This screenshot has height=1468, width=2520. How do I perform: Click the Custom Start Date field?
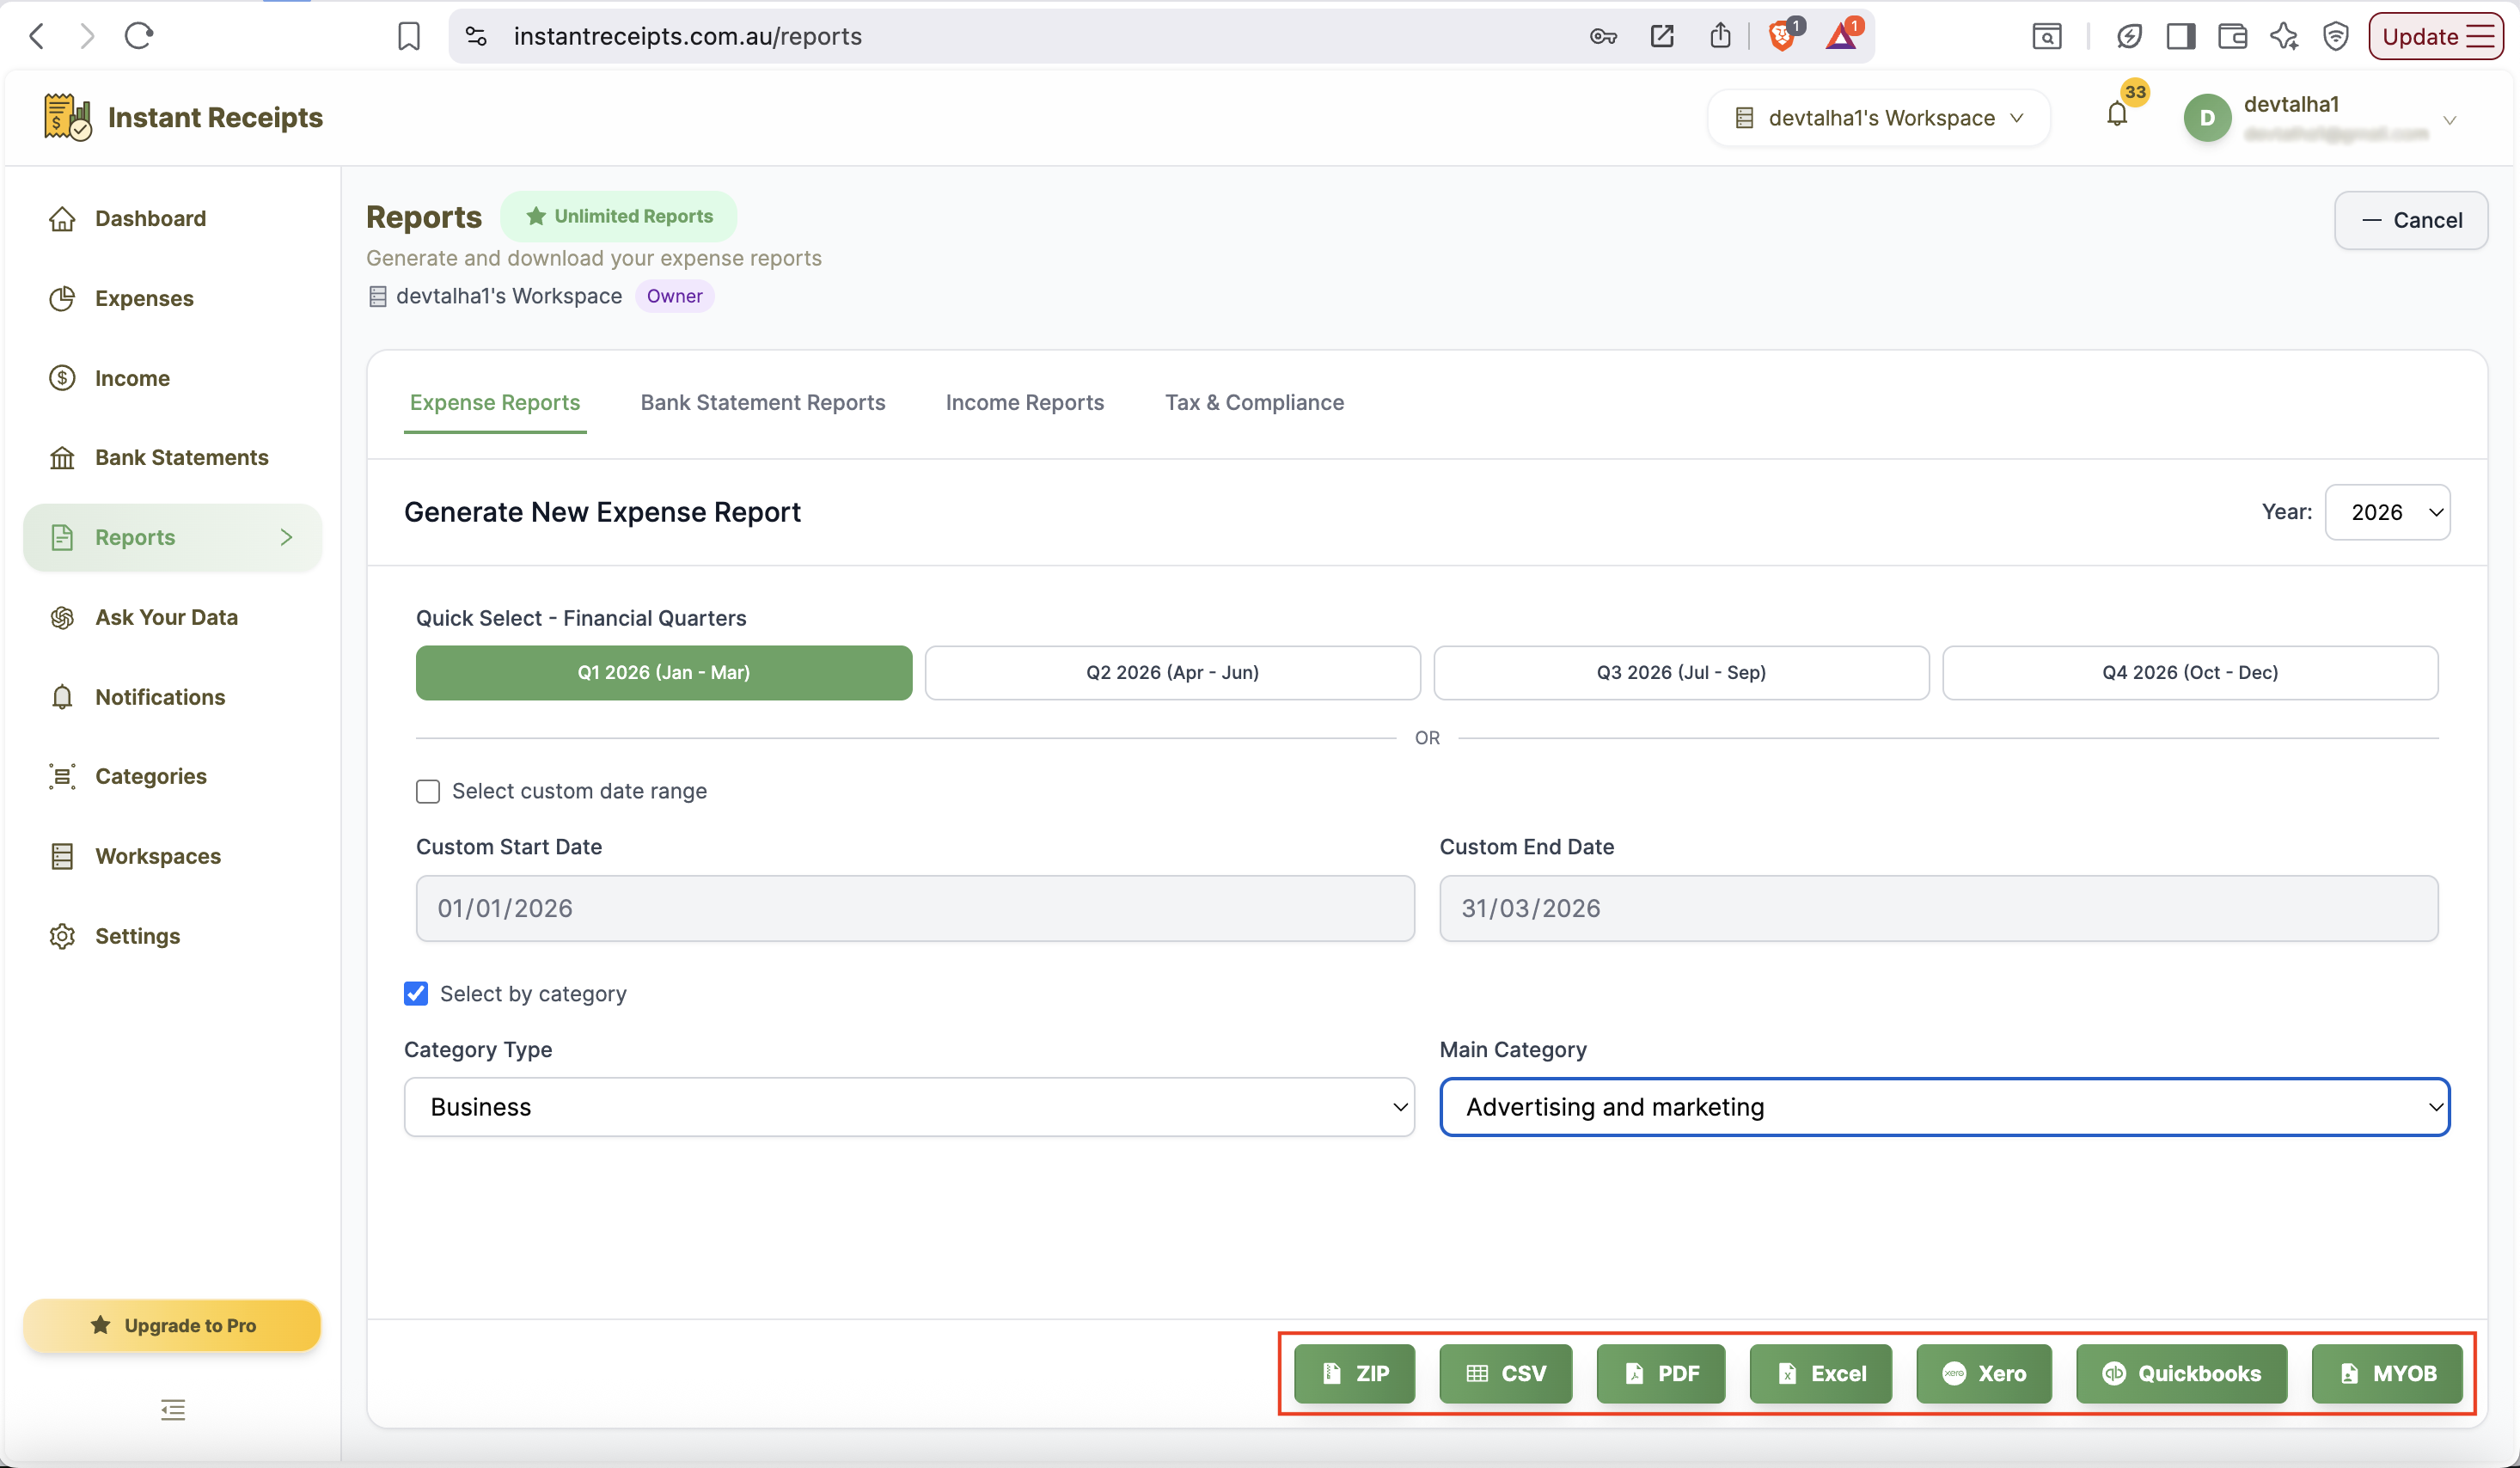pos(915,908)
